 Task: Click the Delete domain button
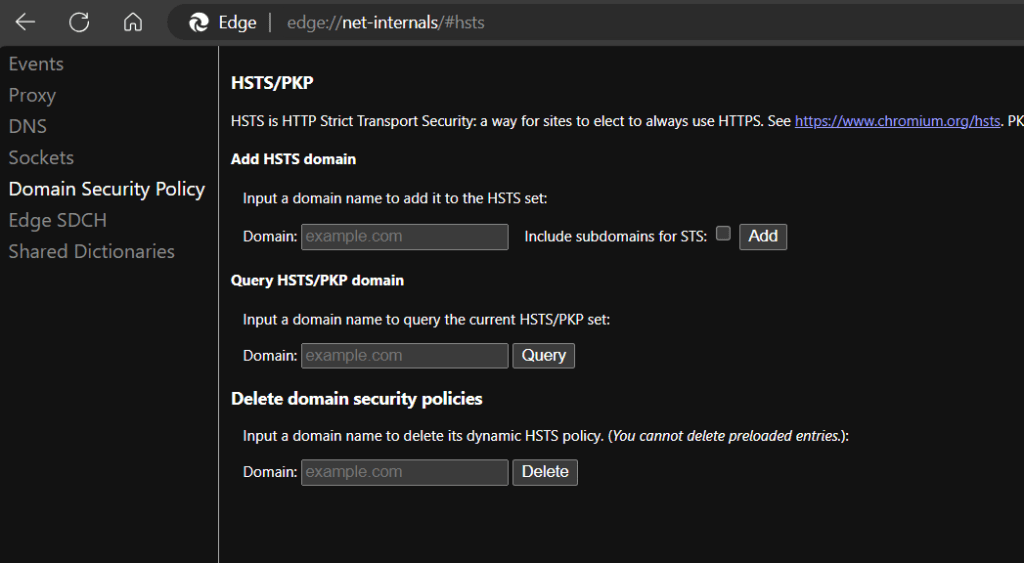click(x=545, y=472)
